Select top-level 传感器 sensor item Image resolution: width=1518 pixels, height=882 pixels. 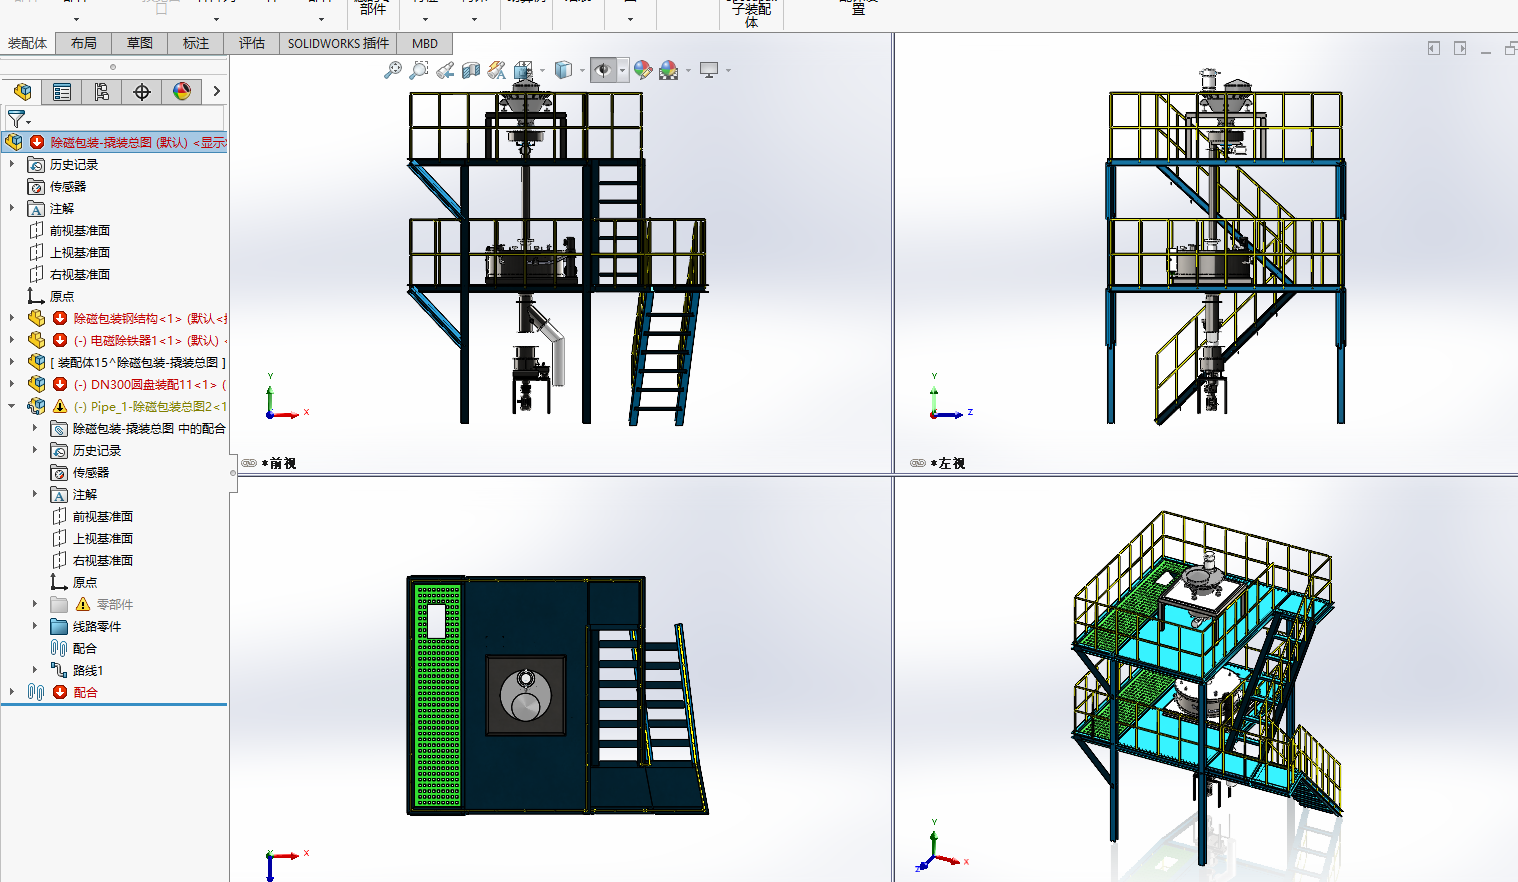pyautogui.click(x=68, y=186)
